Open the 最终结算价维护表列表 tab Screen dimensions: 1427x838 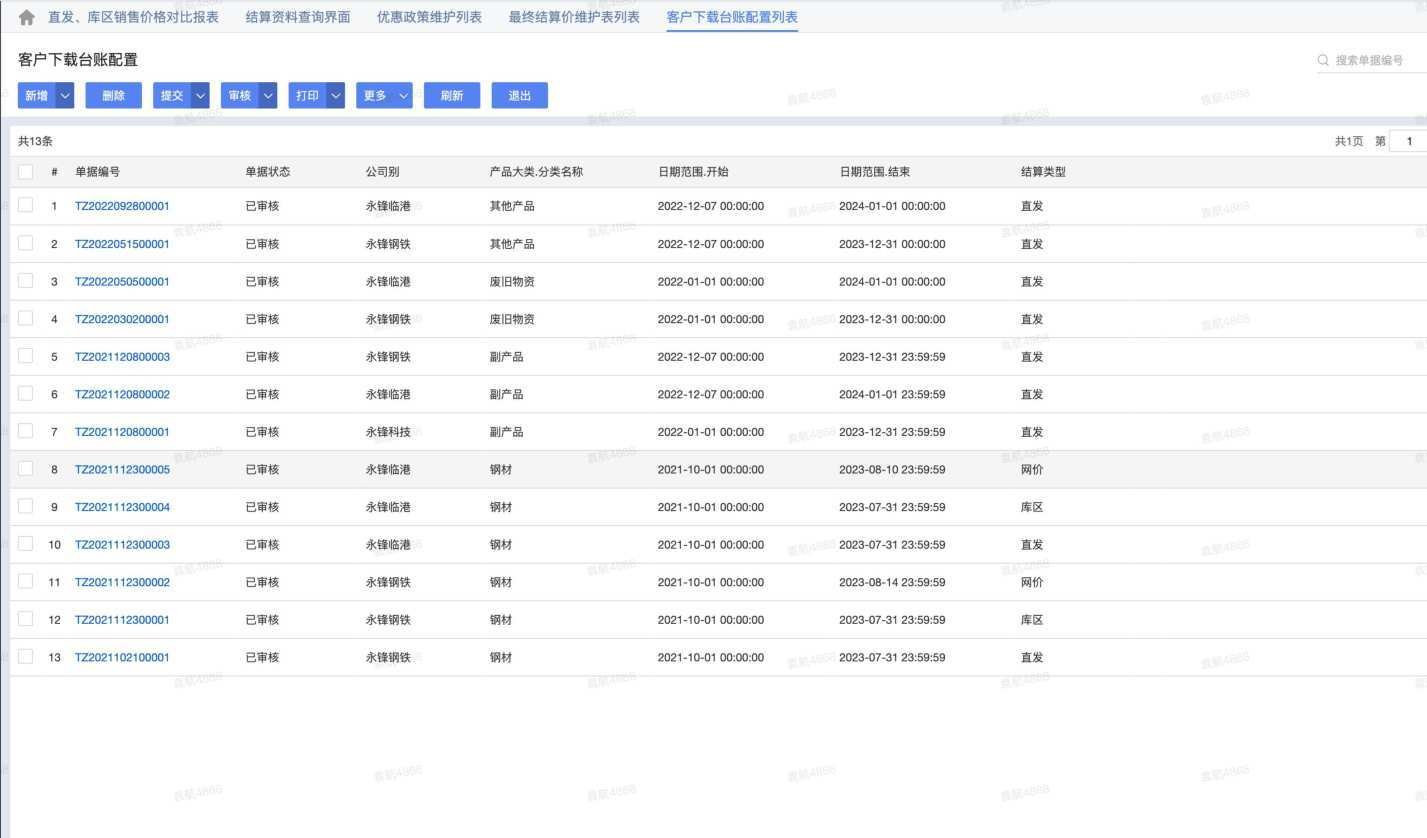574,17
